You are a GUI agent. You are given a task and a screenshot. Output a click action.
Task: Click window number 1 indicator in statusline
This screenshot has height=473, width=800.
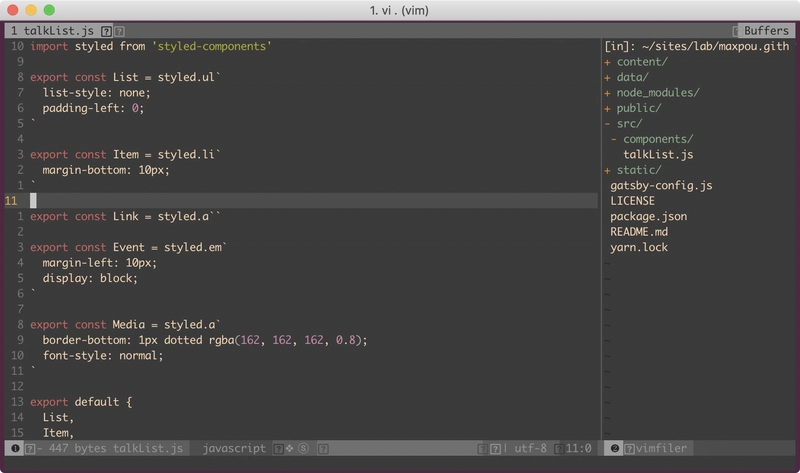click(x=15, y=449)
